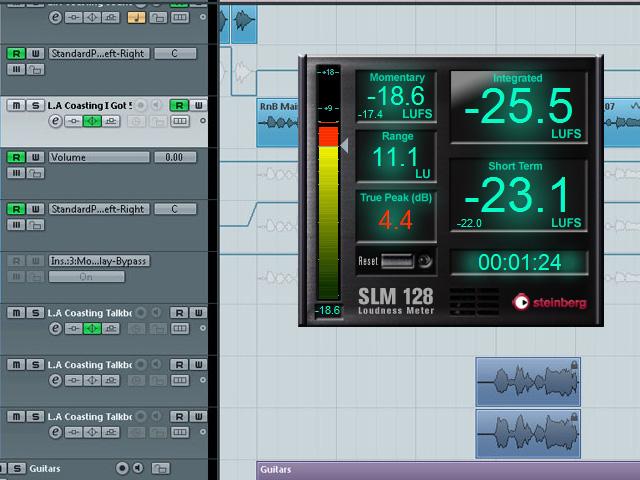
Task: Enable record on the Guitars track
Action: tap(122, 468)
